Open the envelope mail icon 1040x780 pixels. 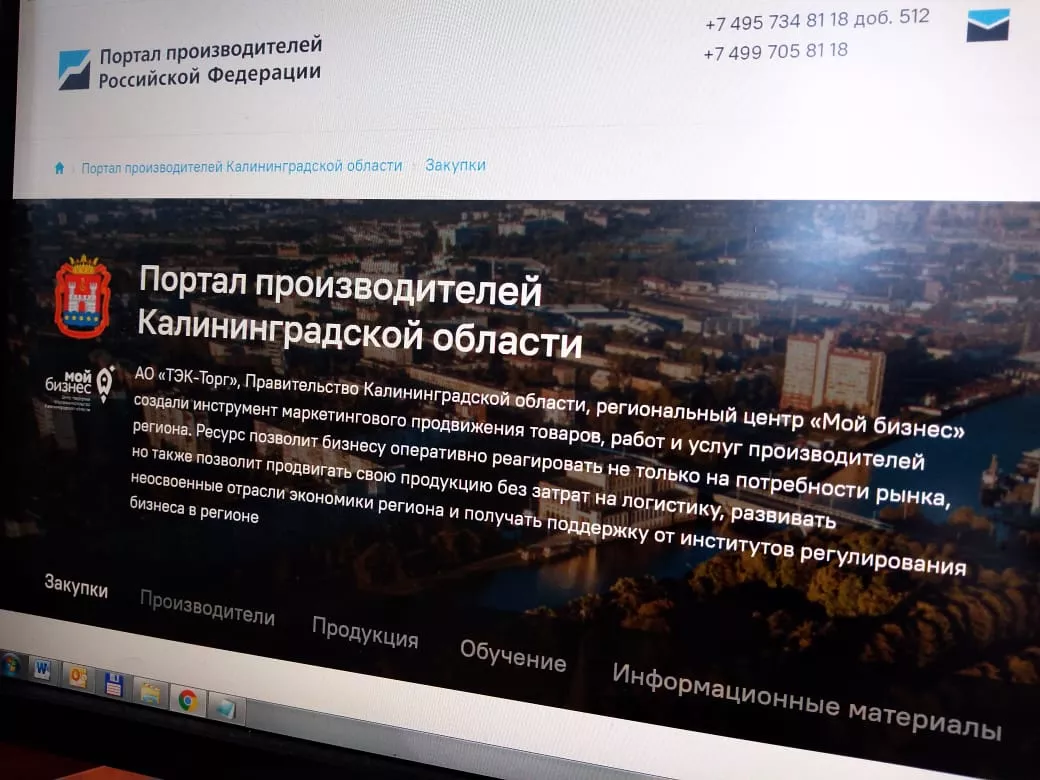[x=988, y=25]
